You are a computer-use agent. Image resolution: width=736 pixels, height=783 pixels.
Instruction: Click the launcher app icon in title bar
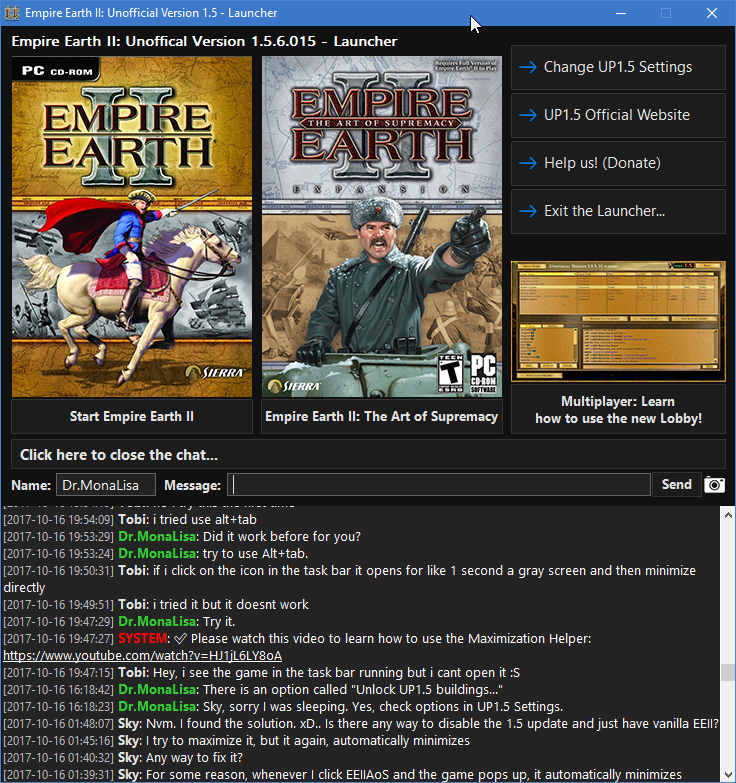(12, 12)
